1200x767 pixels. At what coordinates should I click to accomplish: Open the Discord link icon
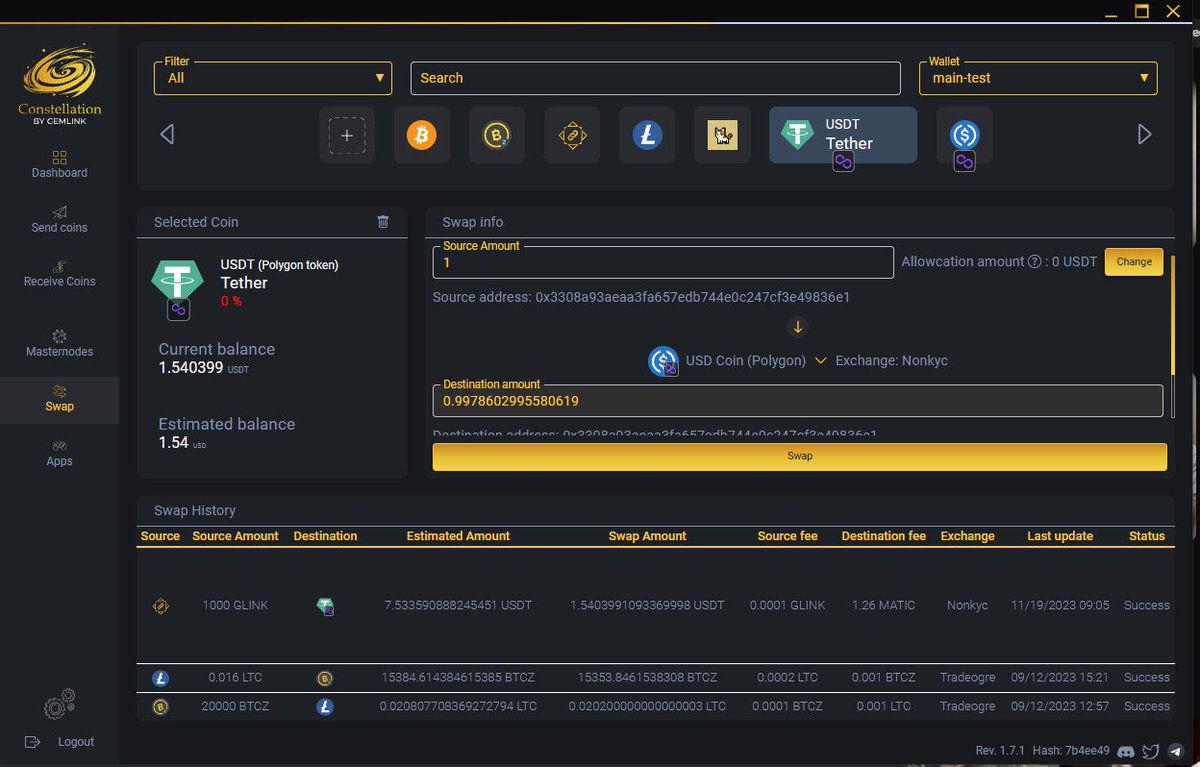tap(1126, 751)
